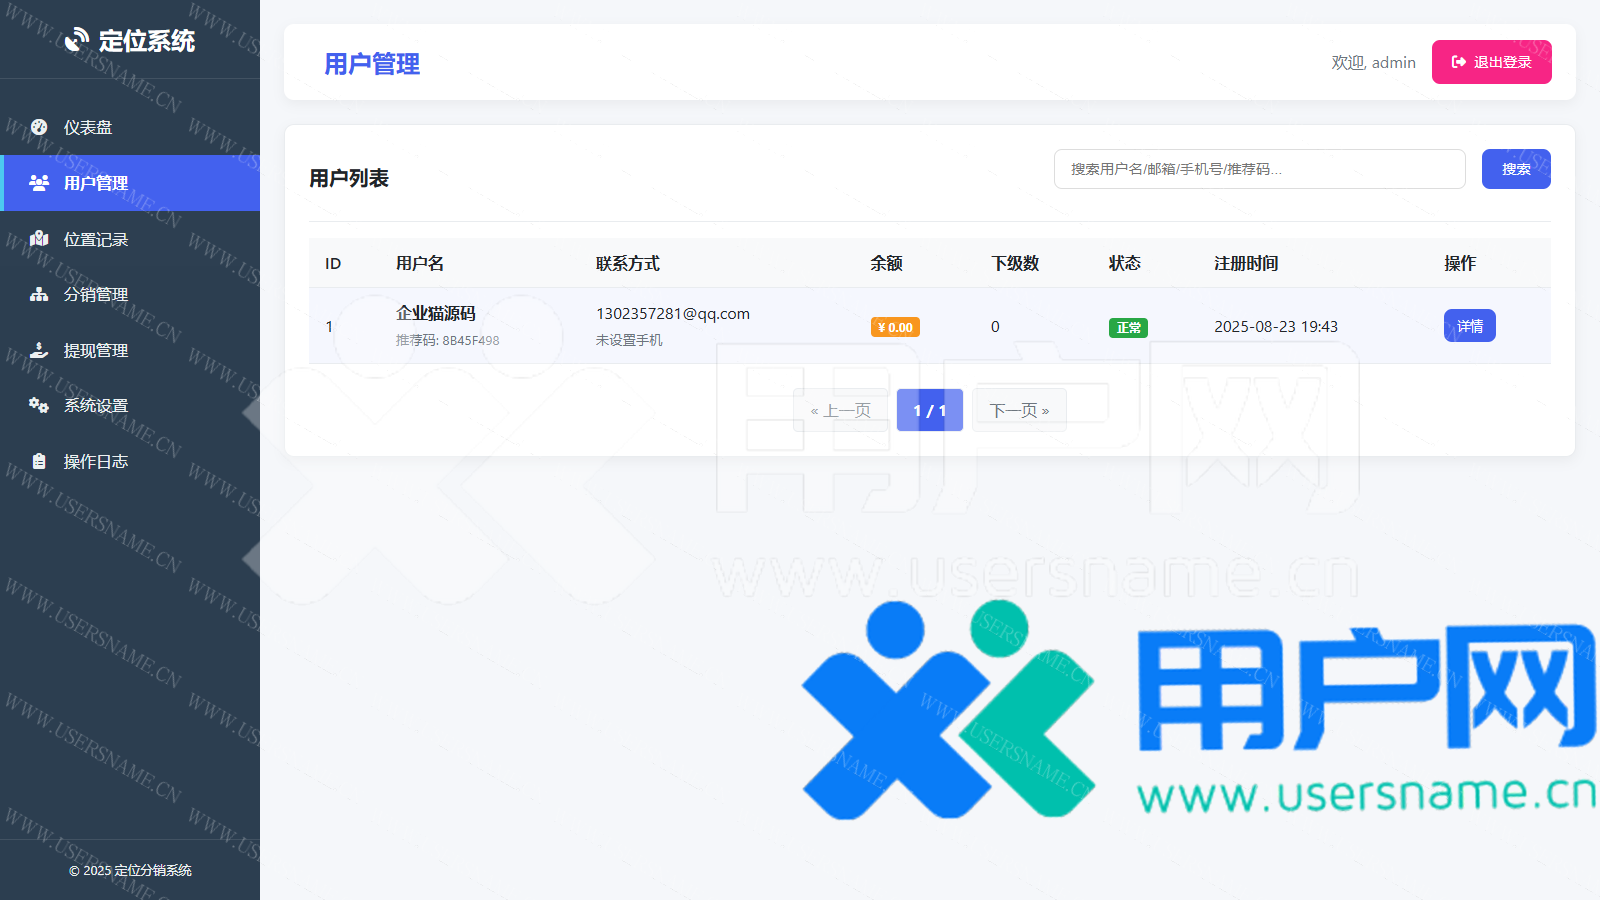Click the blue 搜索 button
This screenshot has height=900, width=1600.
(x=1515, y=169)
